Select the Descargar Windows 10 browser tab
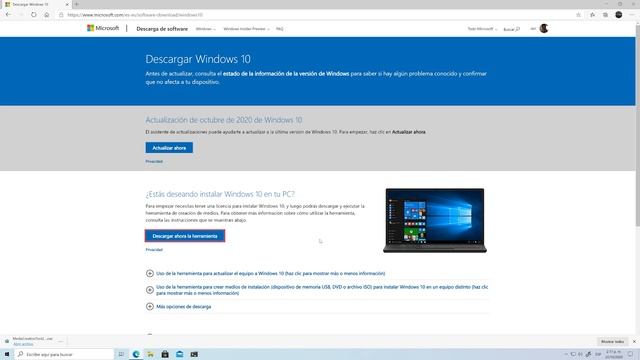This screenshot has width=640, height=360. pyautogui.click(x=36, y=4)
